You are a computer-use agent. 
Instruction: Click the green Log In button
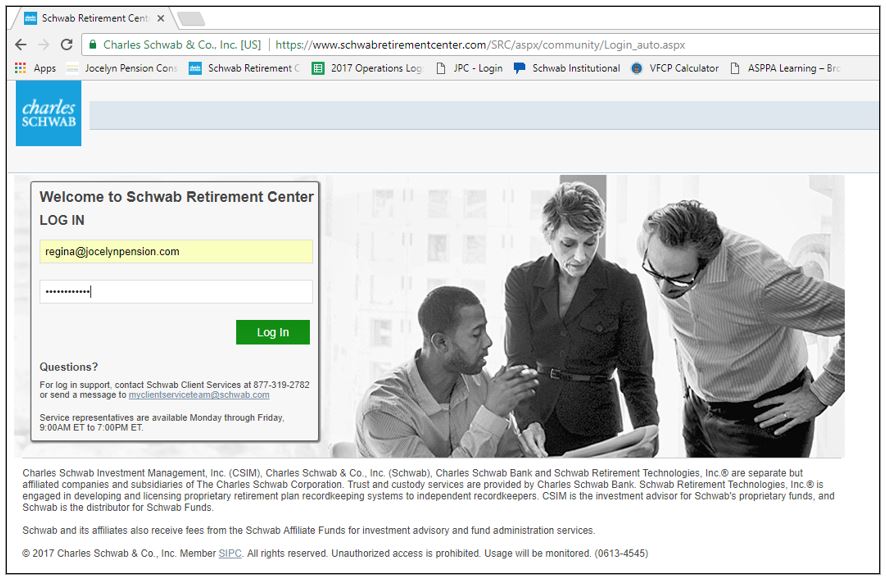point(272,333)
